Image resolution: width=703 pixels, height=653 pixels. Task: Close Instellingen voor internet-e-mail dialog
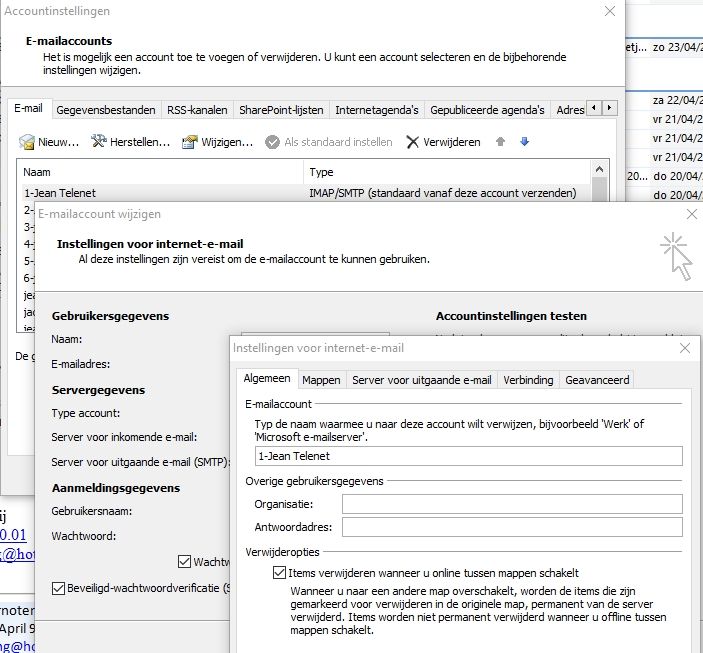685,348
